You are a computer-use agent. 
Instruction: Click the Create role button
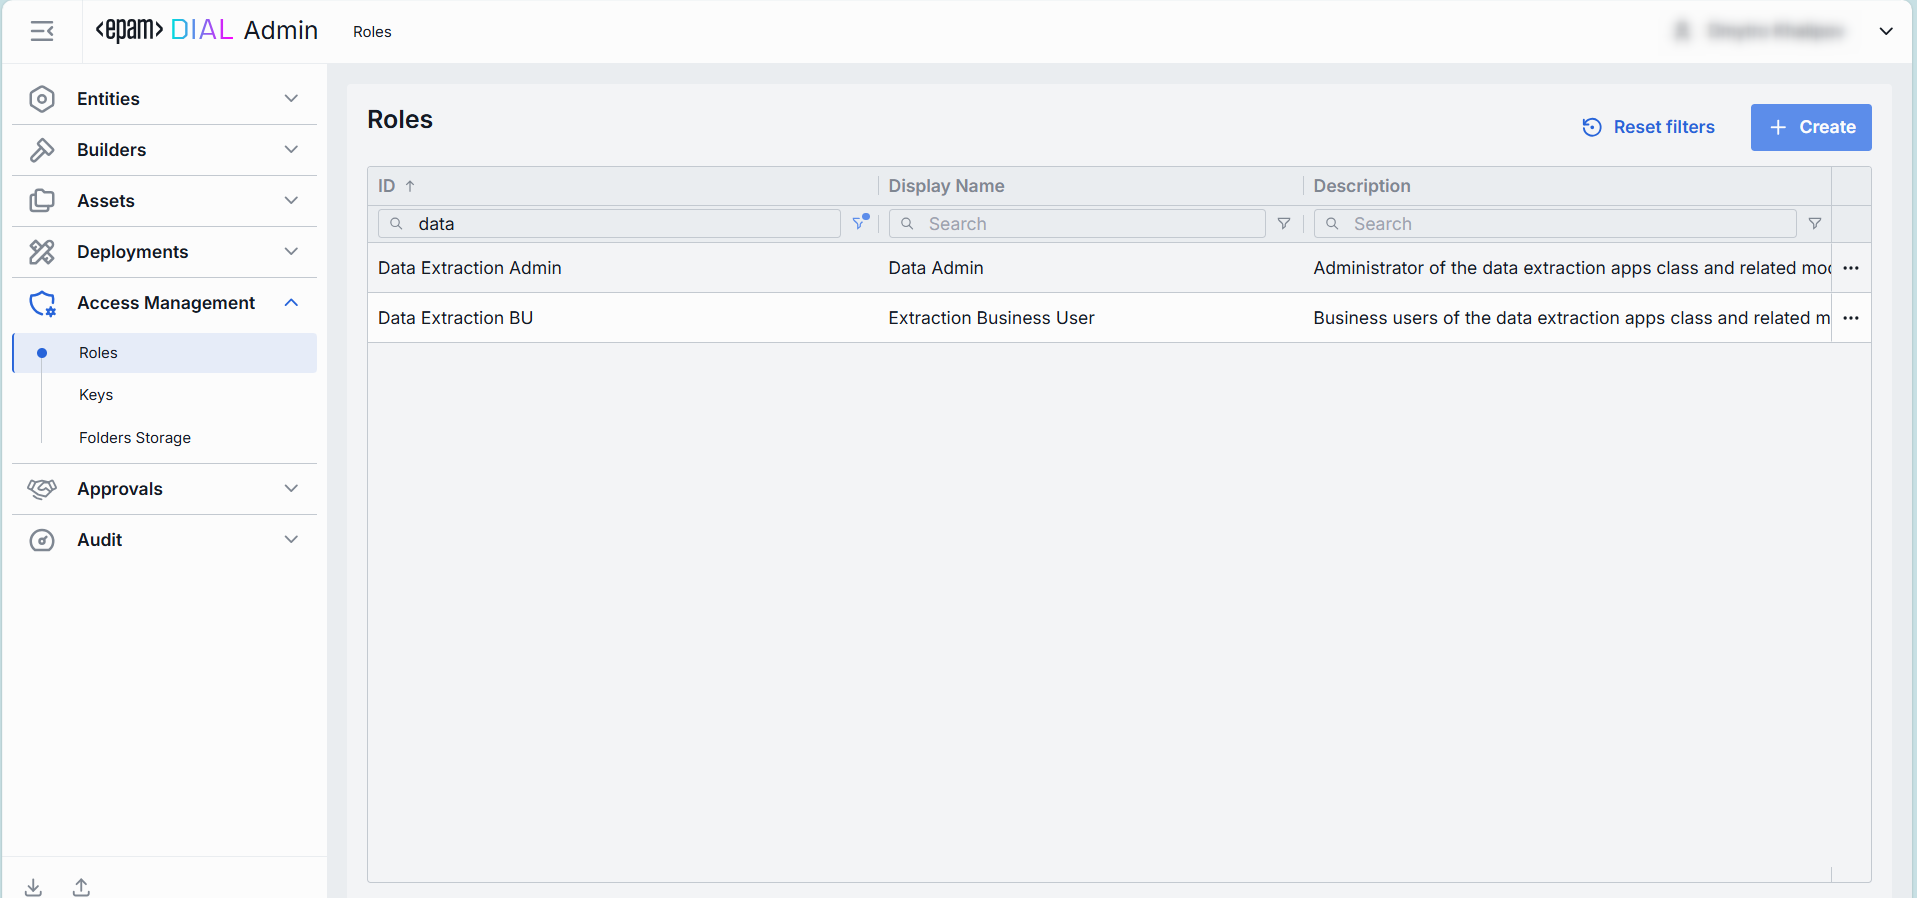point(1810,127)
